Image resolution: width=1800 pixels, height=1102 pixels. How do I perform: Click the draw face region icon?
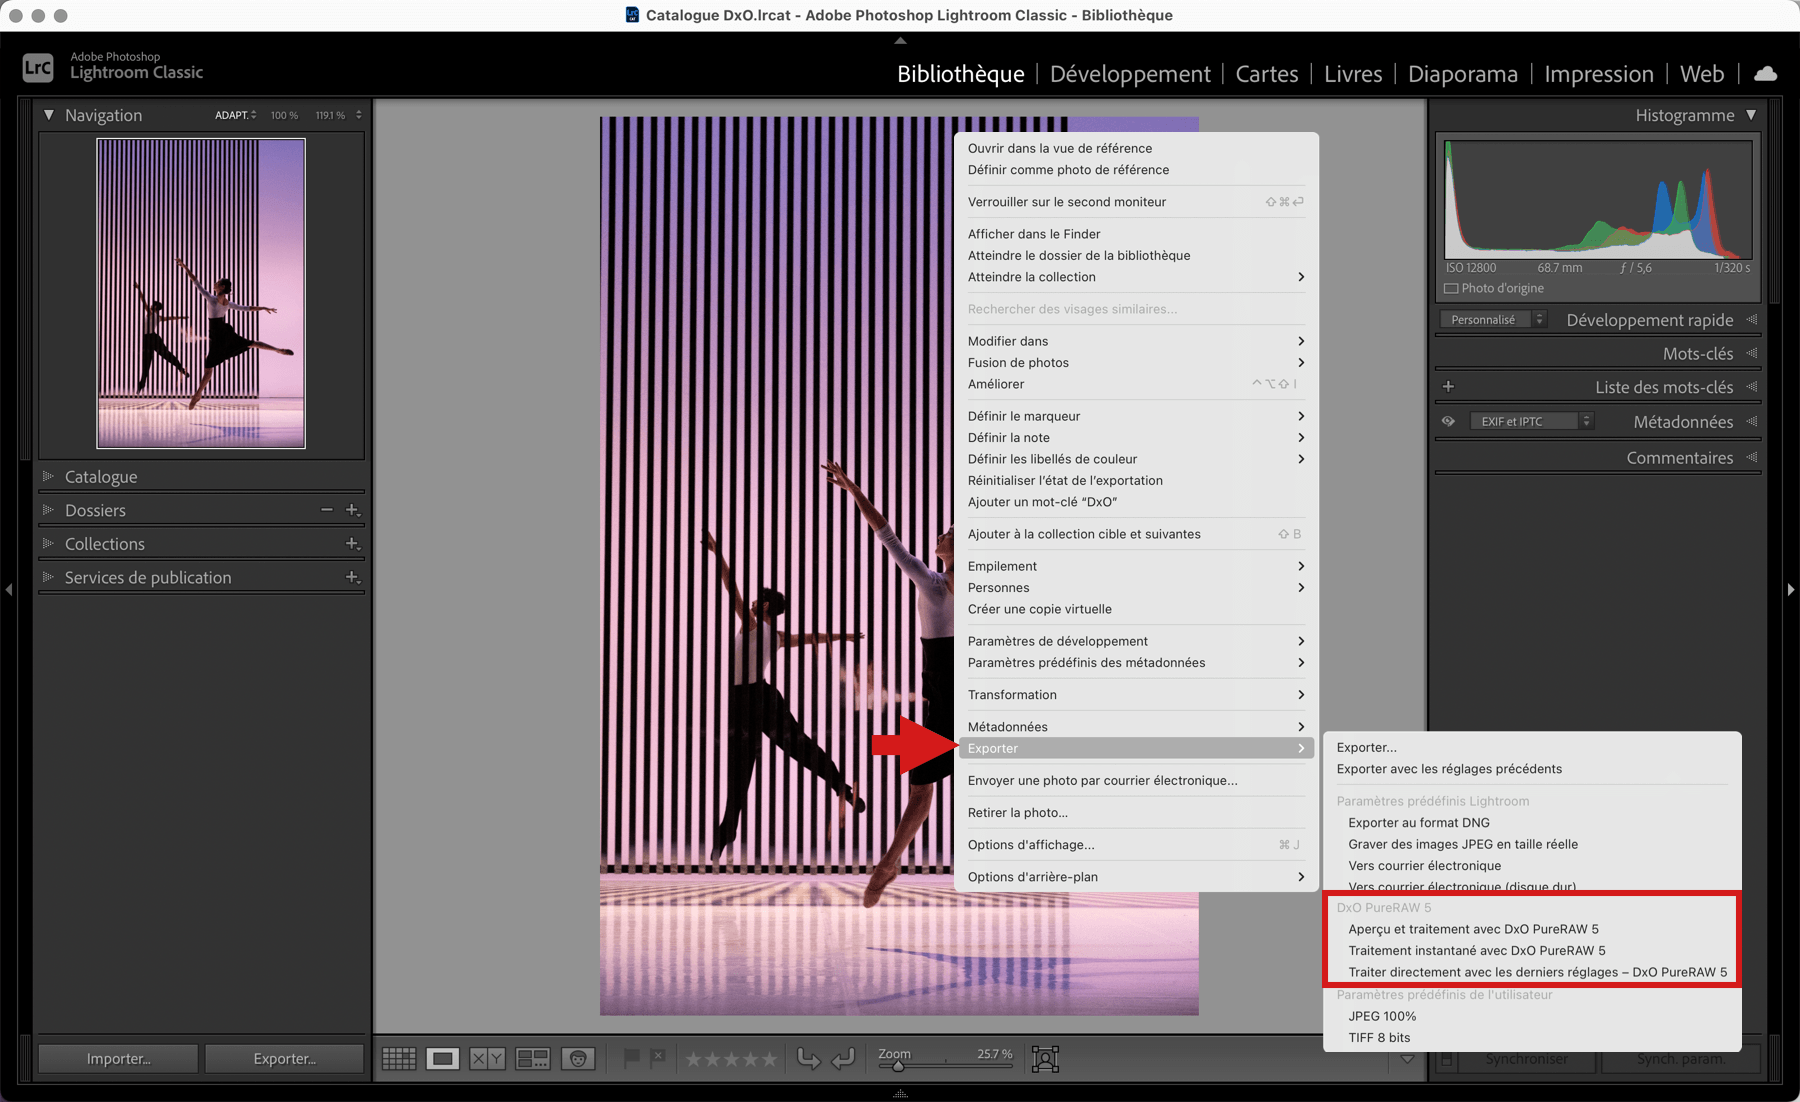tap(1045, 1058)
